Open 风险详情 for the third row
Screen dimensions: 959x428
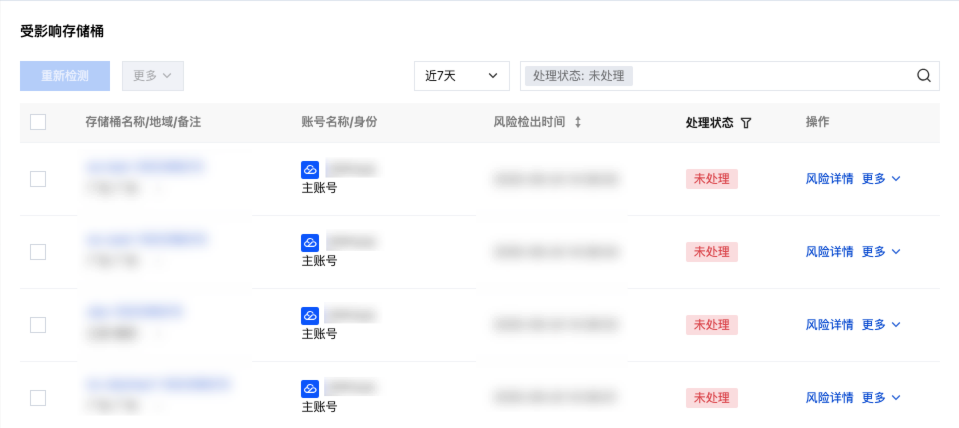click(x=829, y=325)
